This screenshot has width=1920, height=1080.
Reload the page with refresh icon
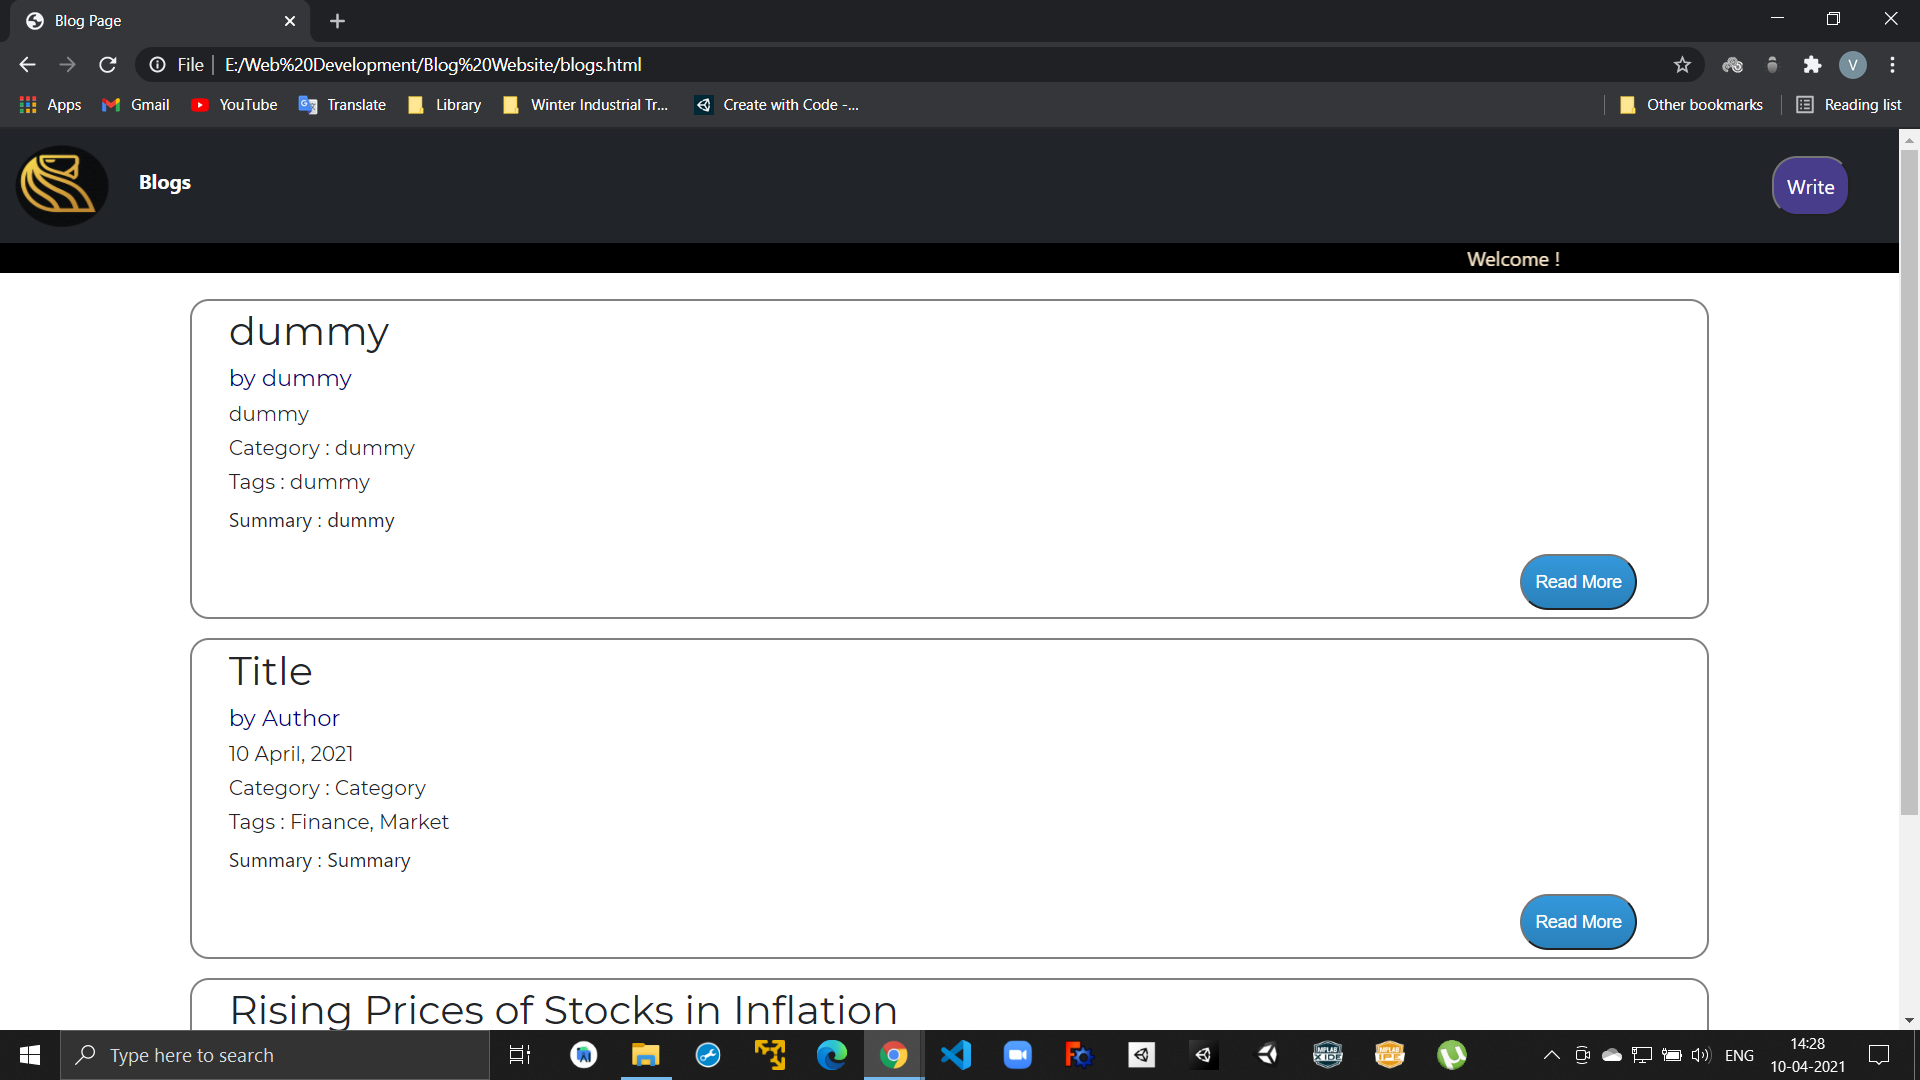[108, 65]
